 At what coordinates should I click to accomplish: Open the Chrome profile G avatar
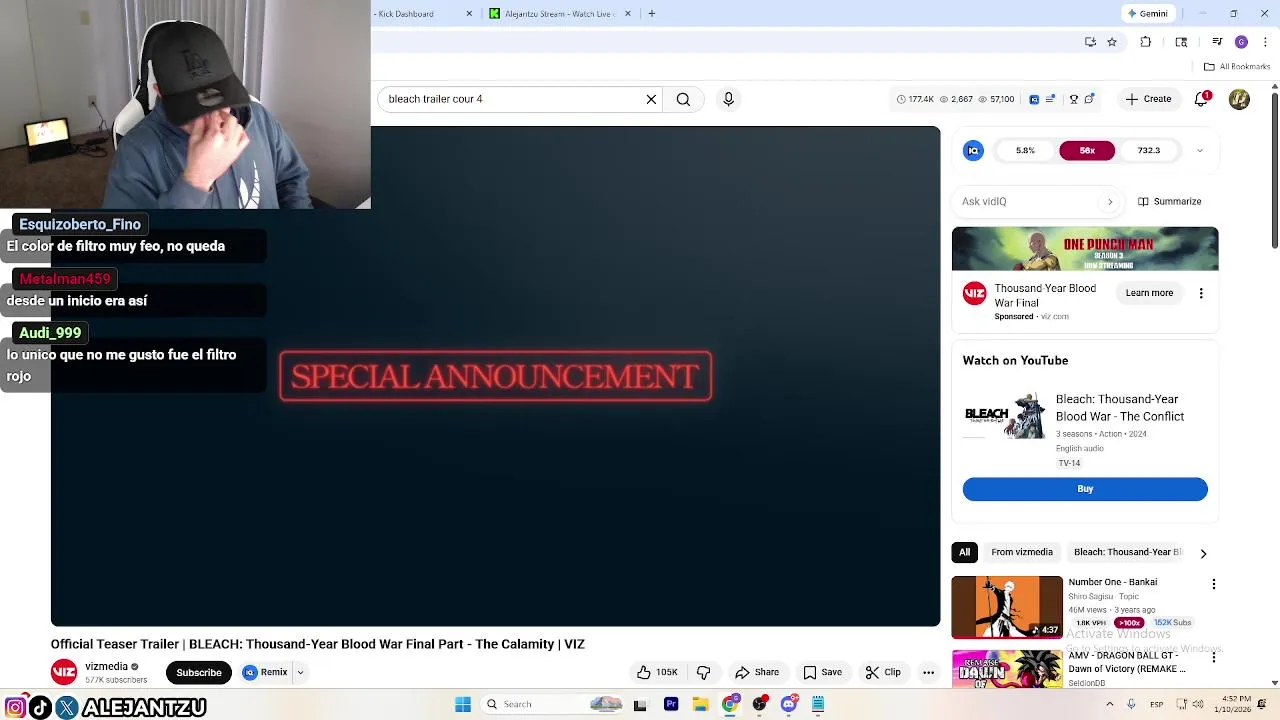[x=1241, y=42]
